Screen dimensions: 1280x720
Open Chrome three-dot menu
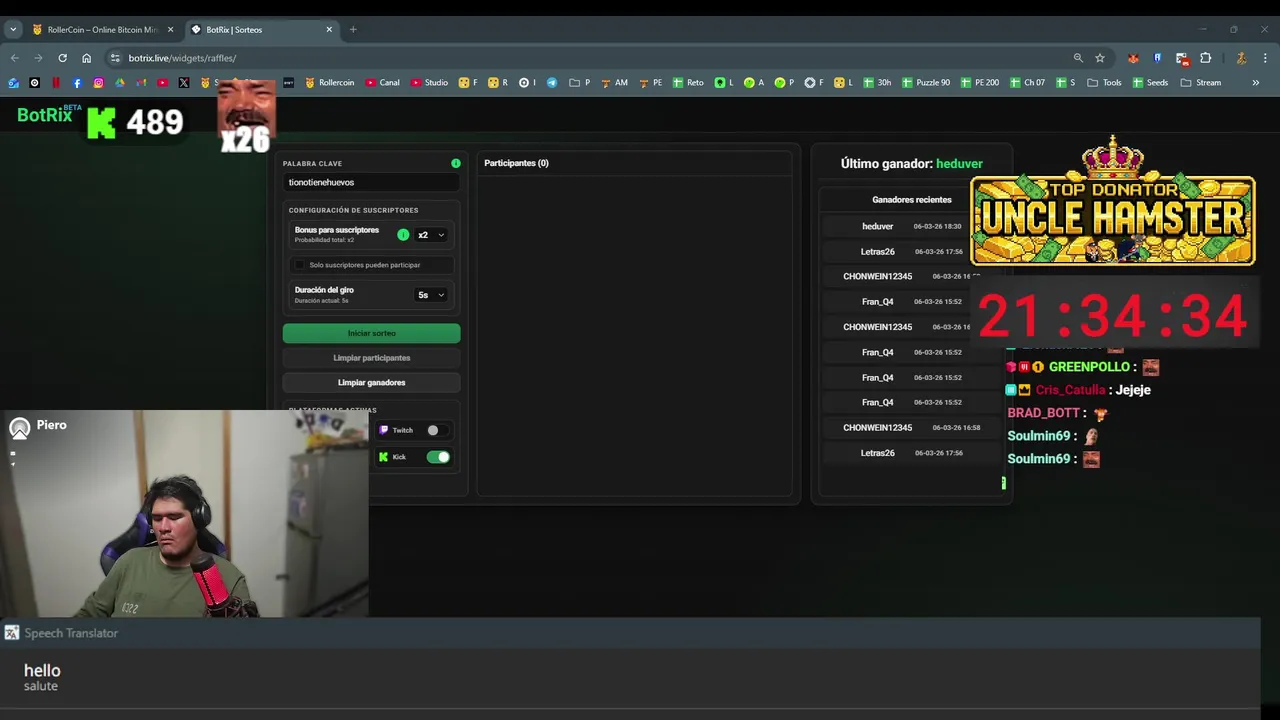[x=1265, y=58]
